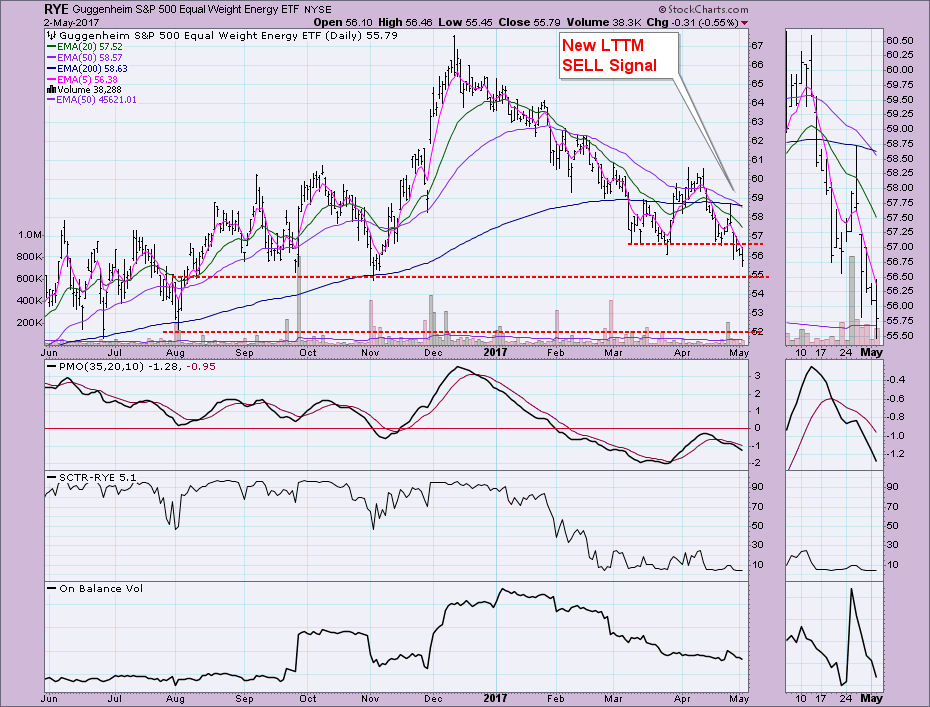
Task: Click the red down-arrow beside Chg value
Action: (745, 21)
